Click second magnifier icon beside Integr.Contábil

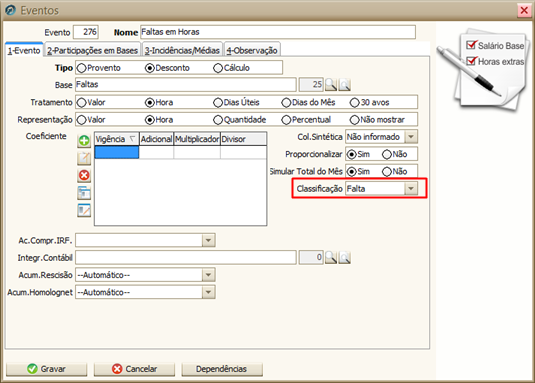[x=345, y=257]
